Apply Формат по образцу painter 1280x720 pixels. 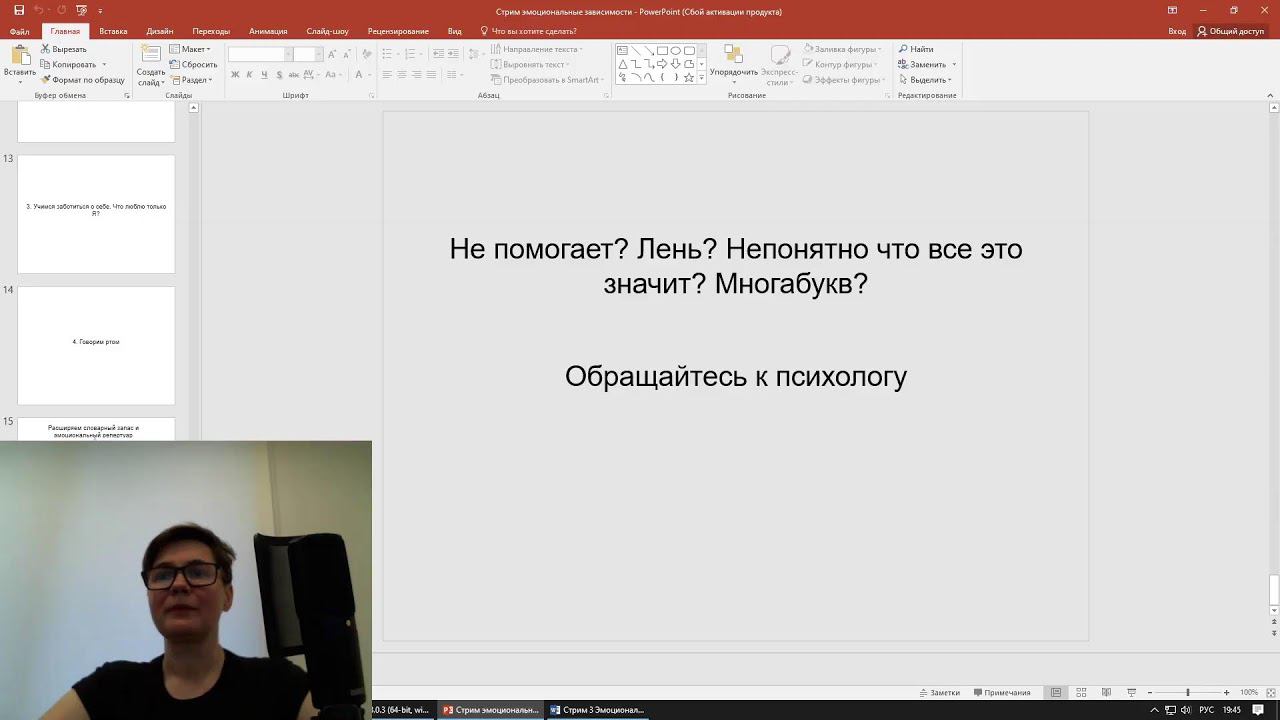pyautogui.click(x=83, y=80)
